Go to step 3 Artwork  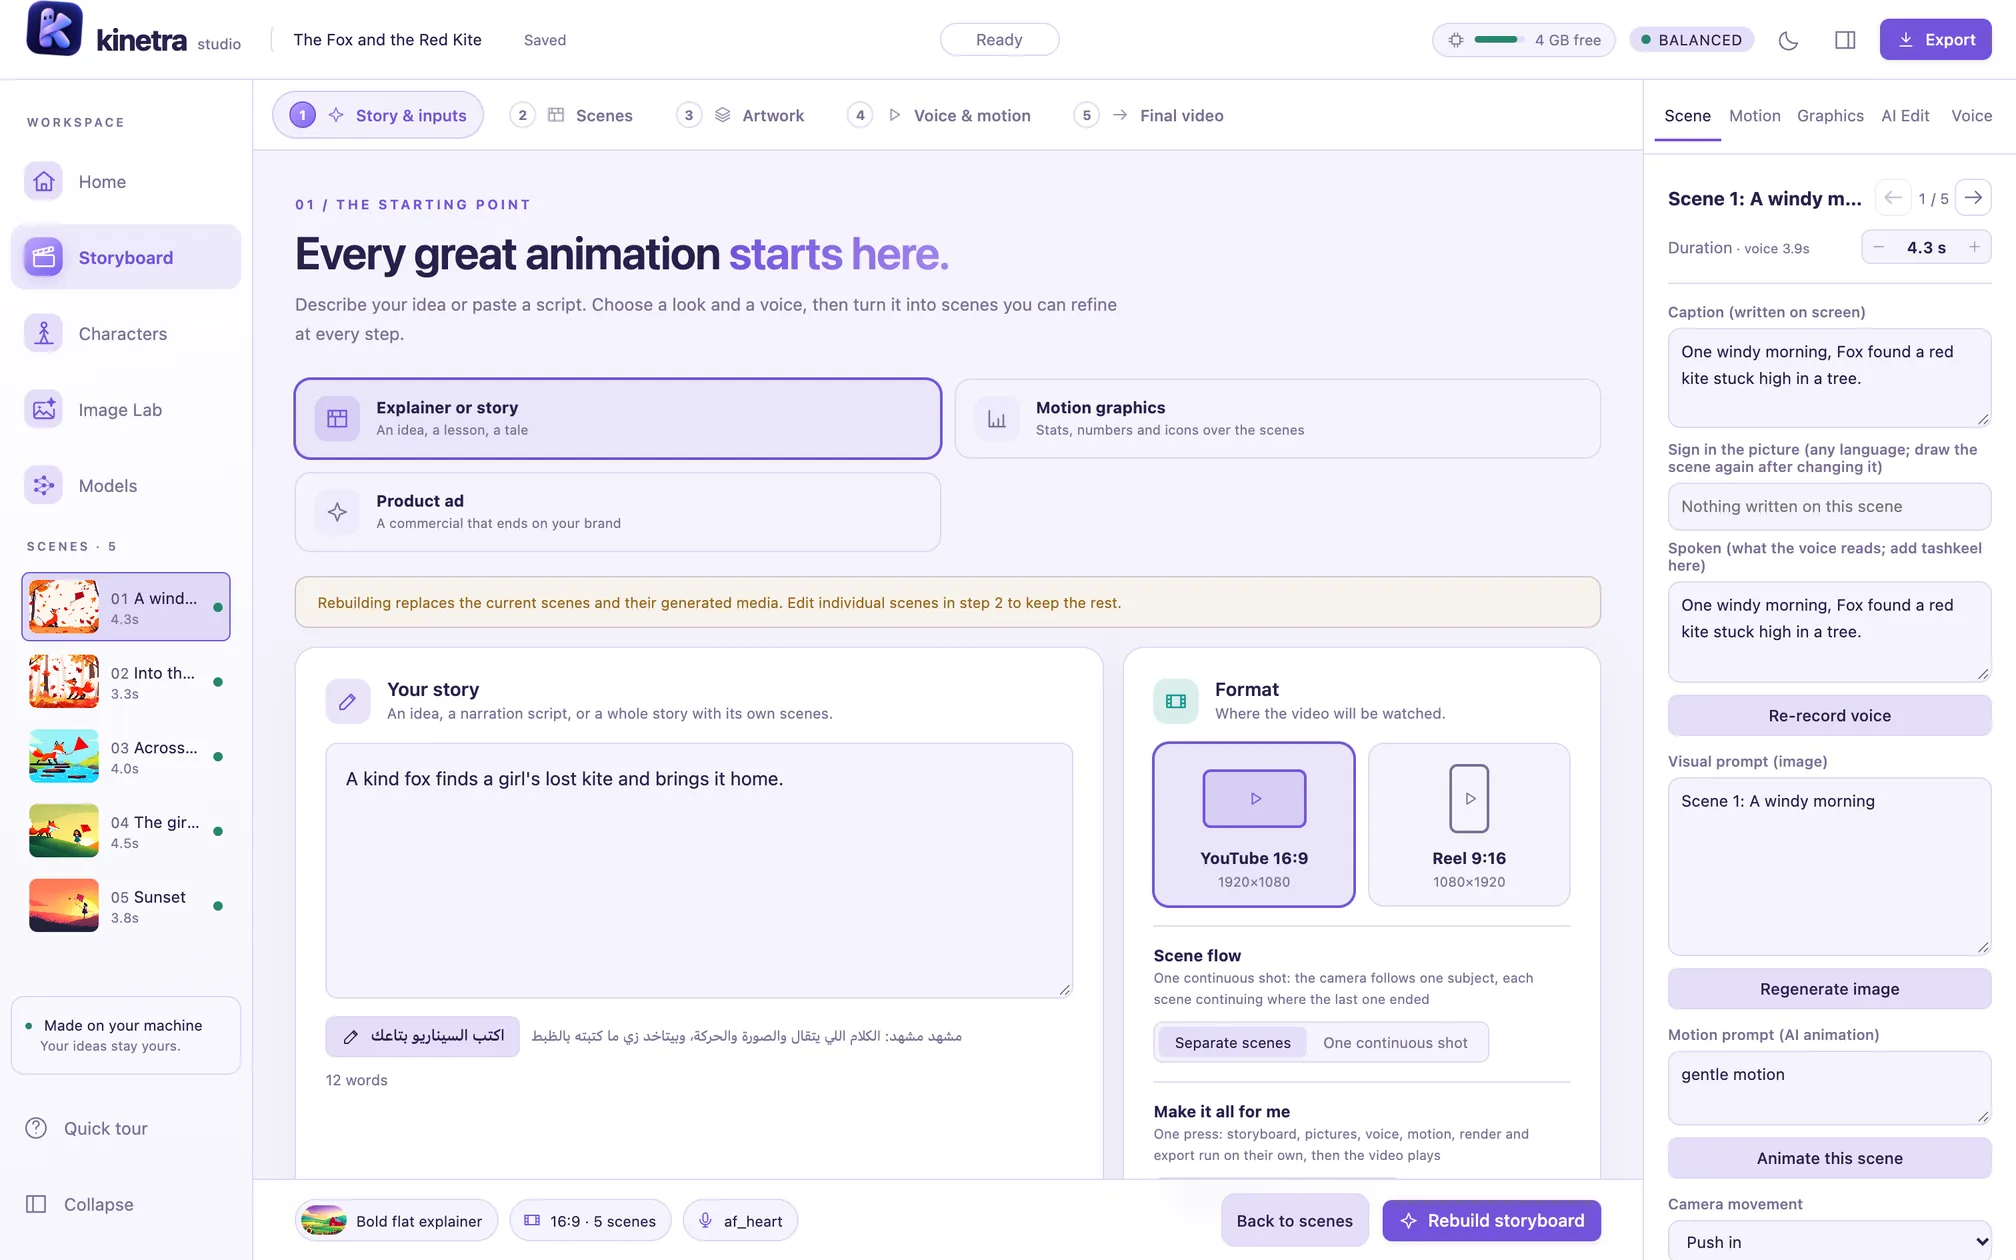[741, 115]
